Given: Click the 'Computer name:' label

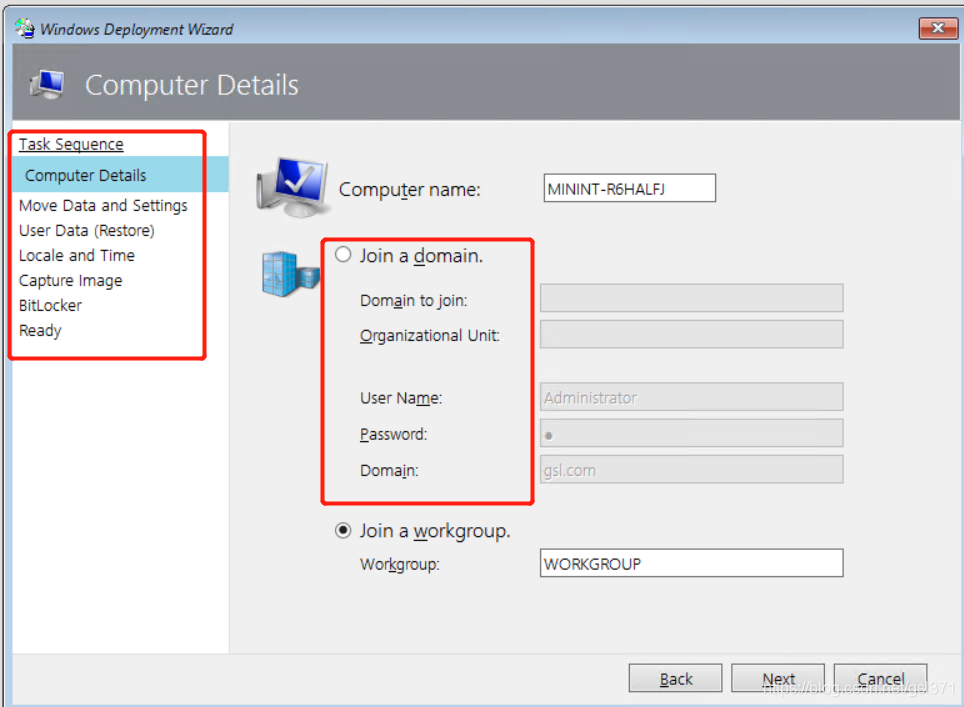Looking at the screenshot, I should click(x=409, y=190).
